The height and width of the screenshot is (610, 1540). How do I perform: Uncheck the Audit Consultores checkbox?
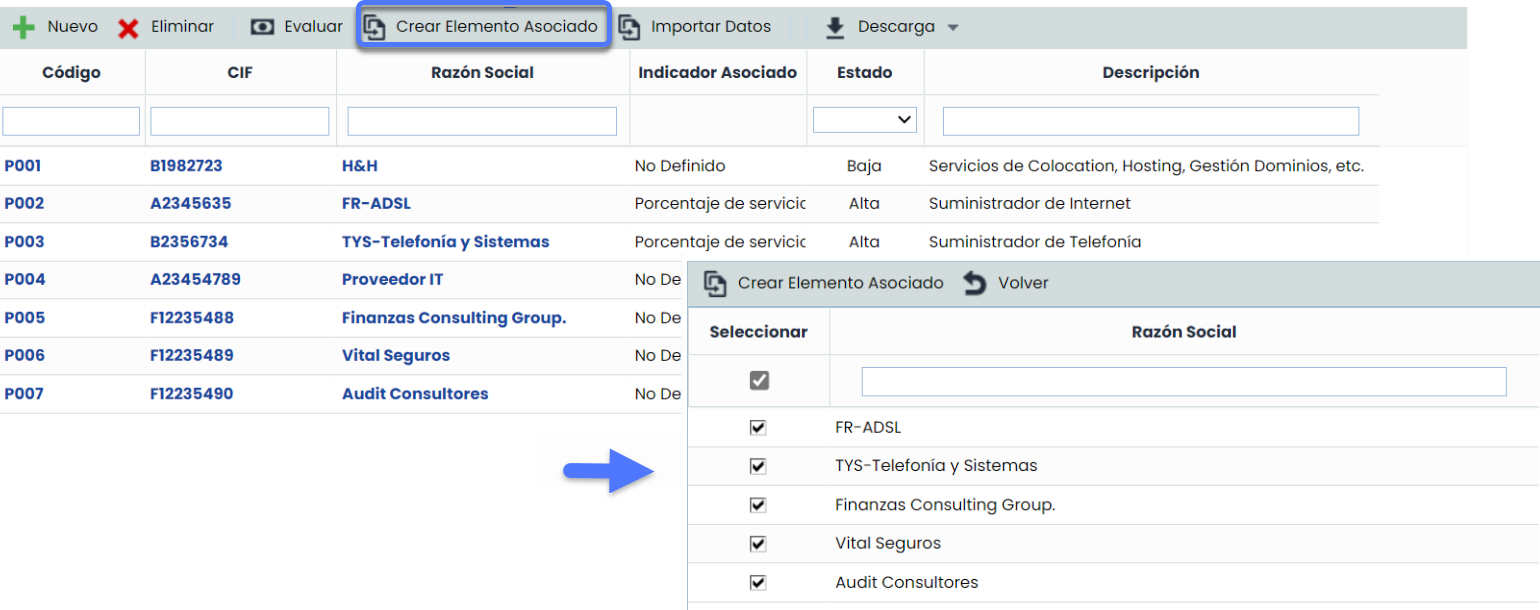pos(758,583)
